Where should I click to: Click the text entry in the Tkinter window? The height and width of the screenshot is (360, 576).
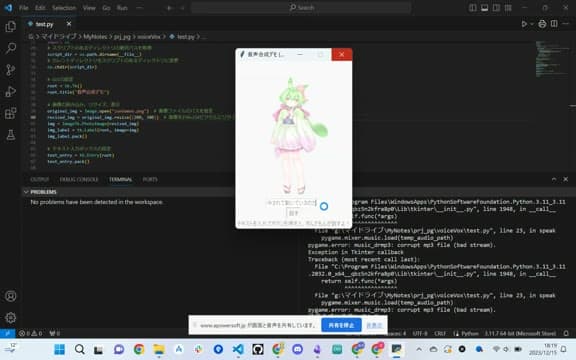(292, 203)
